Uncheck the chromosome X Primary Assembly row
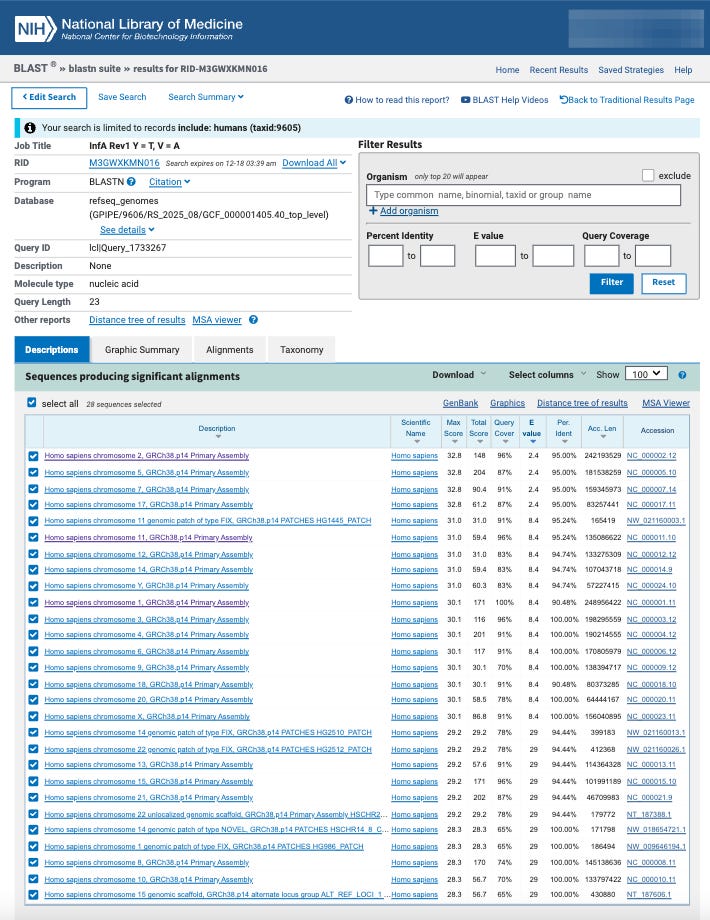 33,716
